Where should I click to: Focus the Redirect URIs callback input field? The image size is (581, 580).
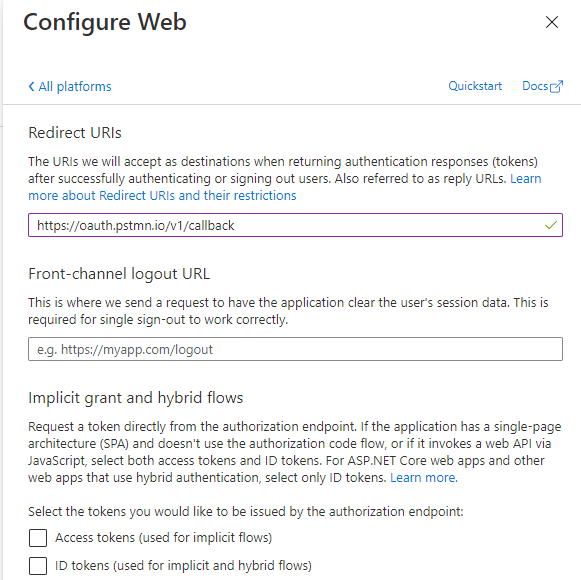[295, 225]
